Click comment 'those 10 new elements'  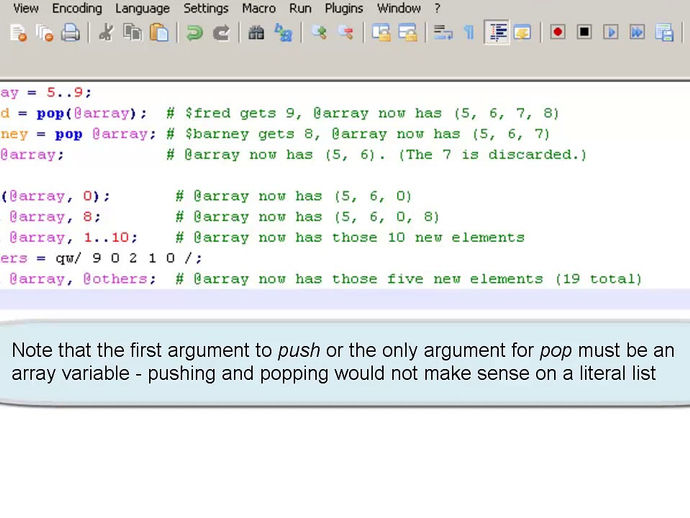pyautogui.click(x=428, y=238)
